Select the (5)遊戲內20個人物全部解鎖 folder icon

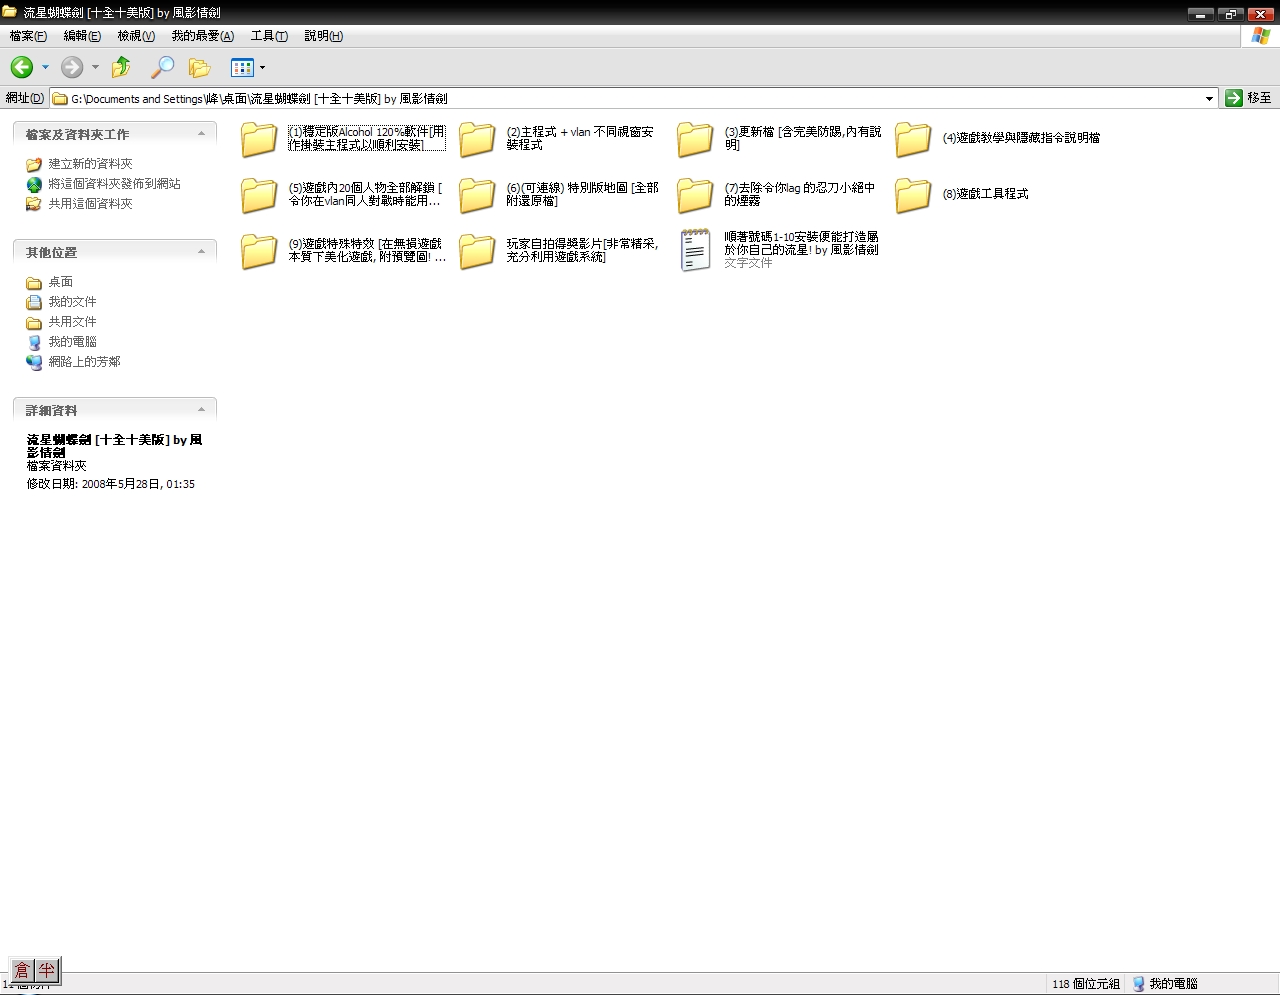[259, 195]
